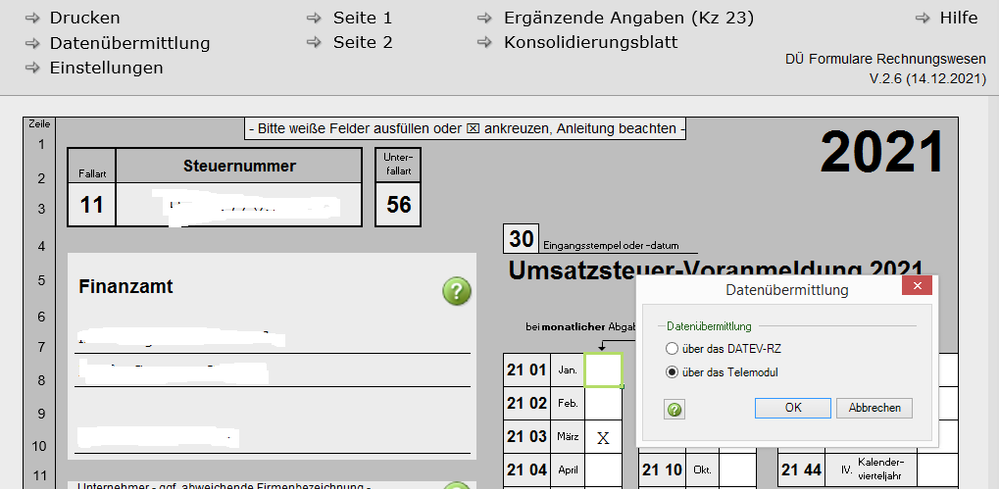Click the green help icon beside Finanzamt
The height and width of the screenshot is (489, 999).
[456, 291]
